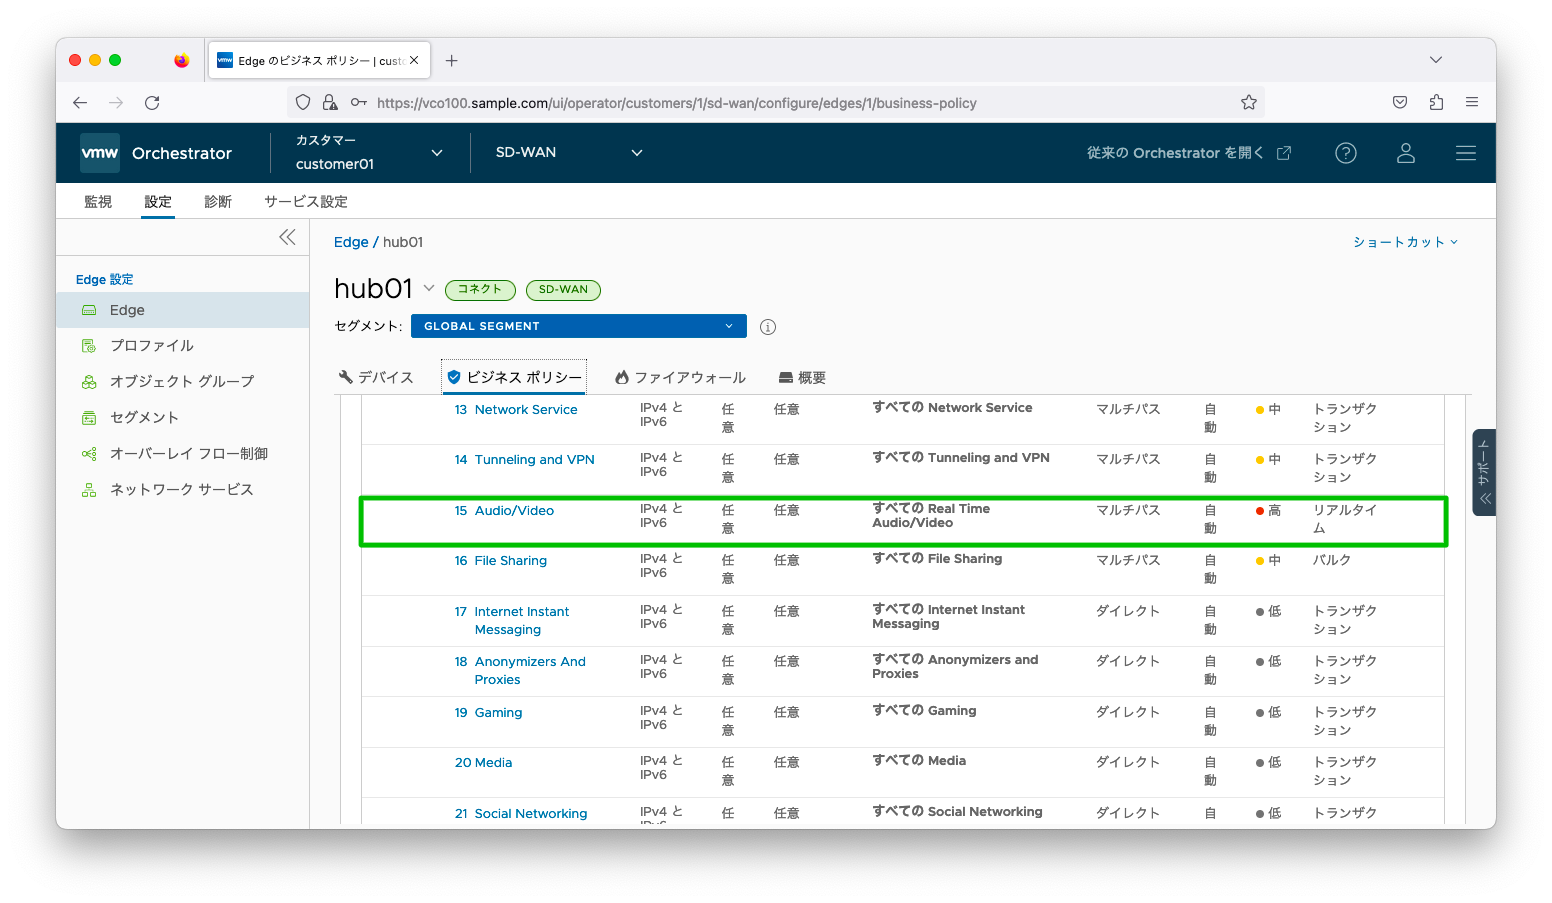1552x903 pixels.
Task: Go back to previous browser page
Action: pyautogui.click(x=80, y=102)
